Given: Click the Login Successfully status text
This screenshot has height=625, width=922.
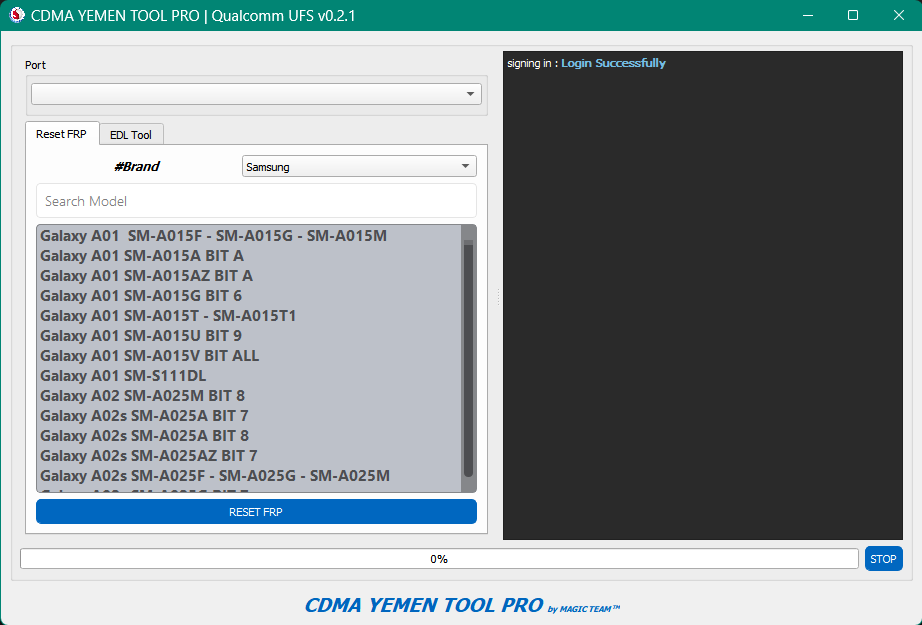Looking at the screenshot, I should pyautogui.click(x=612, y=62).
